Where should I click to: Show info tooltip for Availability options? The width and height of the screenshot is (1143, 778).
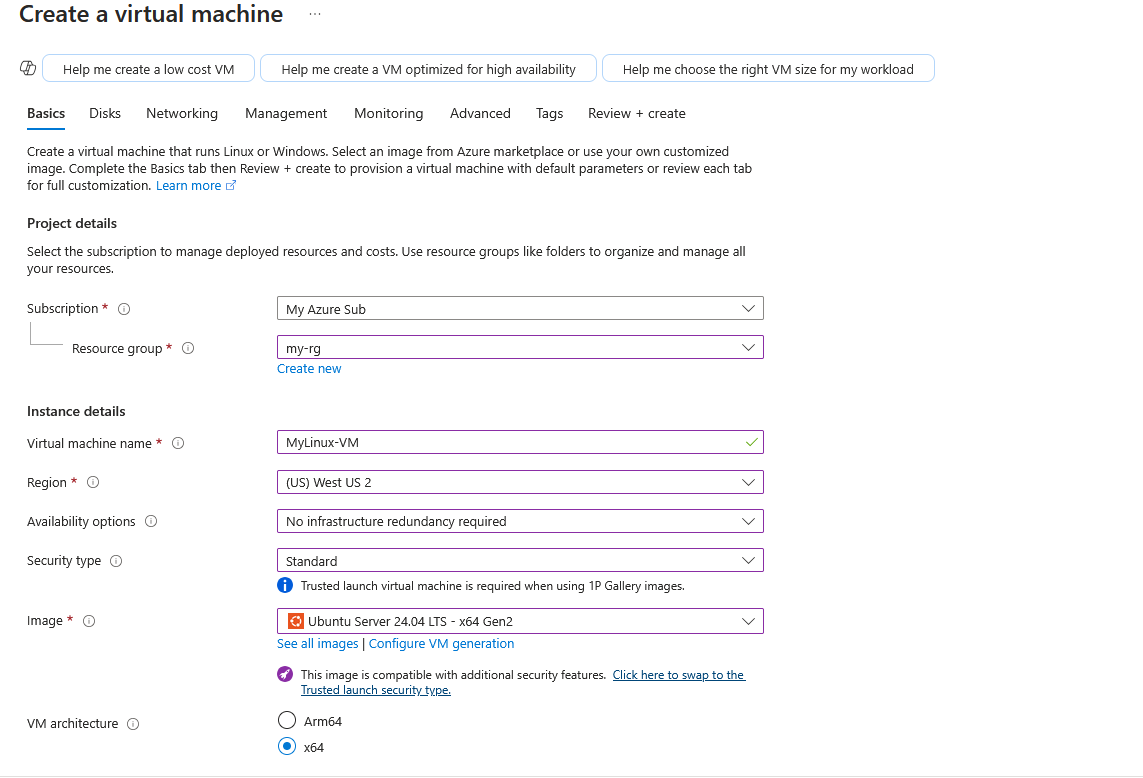[x=151, y=521]
